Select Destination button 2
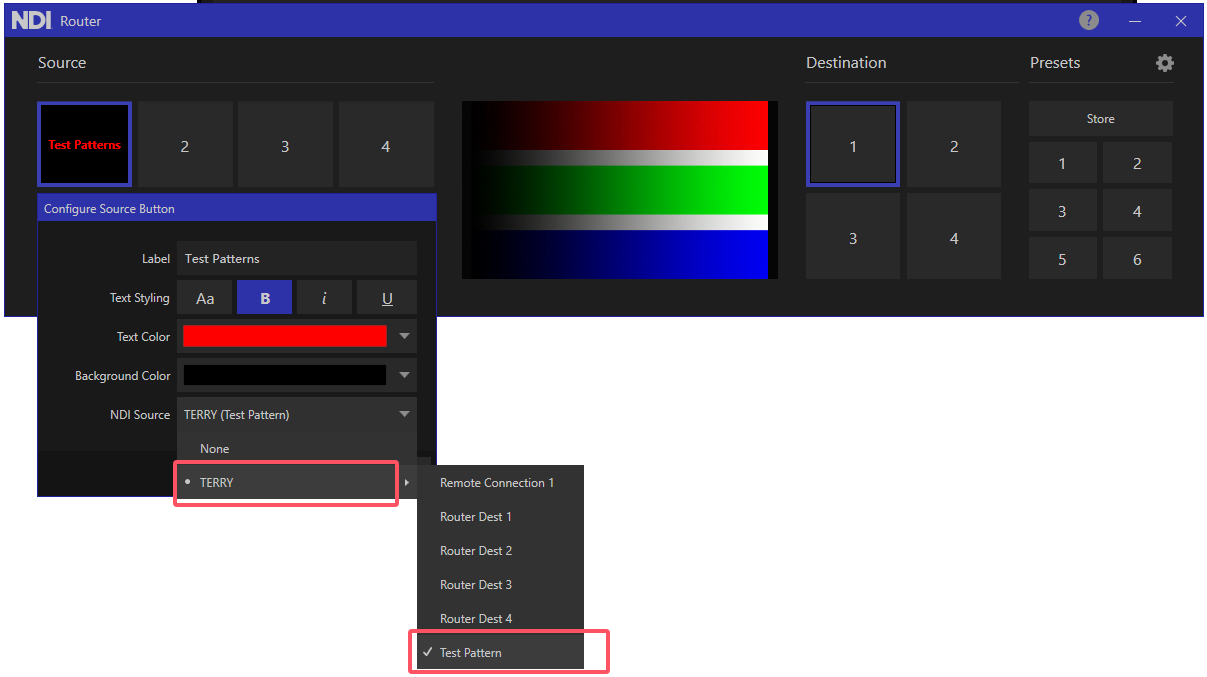 953,146
